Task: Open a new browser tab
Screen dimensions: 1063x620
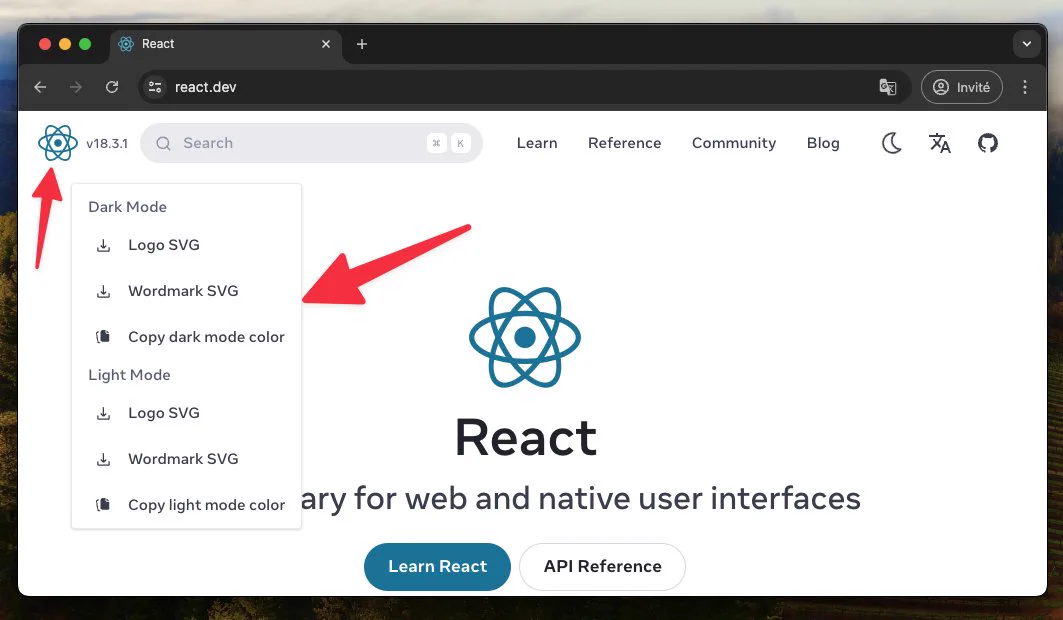Action: click(362, 44)
